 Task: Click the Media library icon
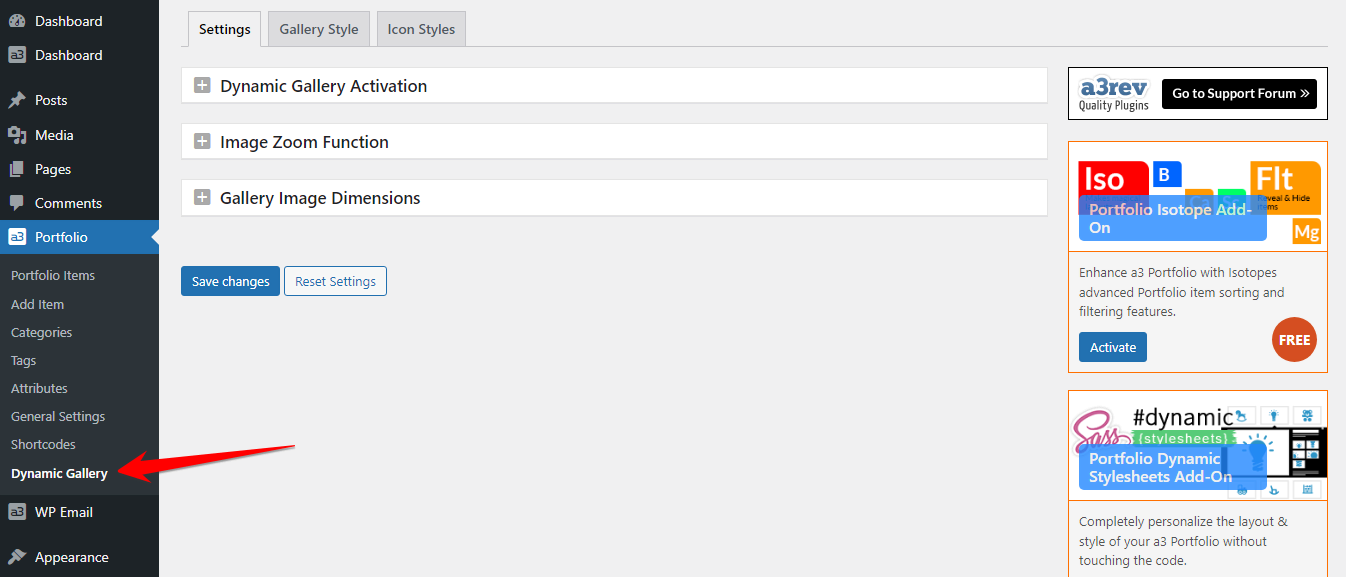tap(17, 135)
